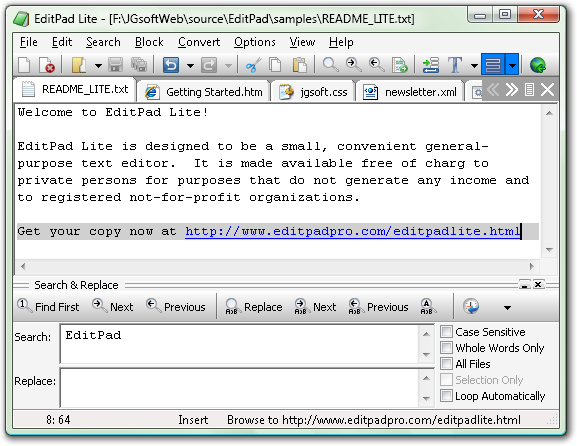This screenshot has height=446, width=577.
Task: Switch to the newsletter.xml tab
Action: click(x=410, y=92)
